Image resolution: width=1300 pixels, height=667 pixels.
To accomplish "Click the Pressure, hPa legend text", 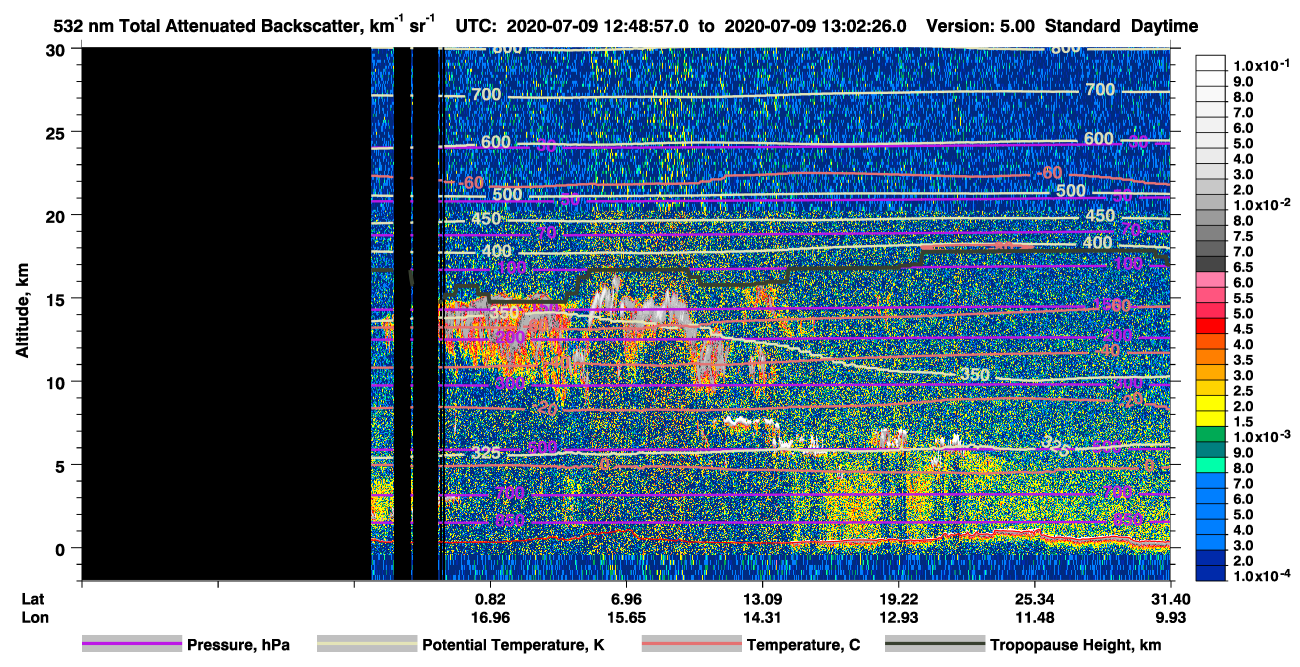I will coord(238,646).
